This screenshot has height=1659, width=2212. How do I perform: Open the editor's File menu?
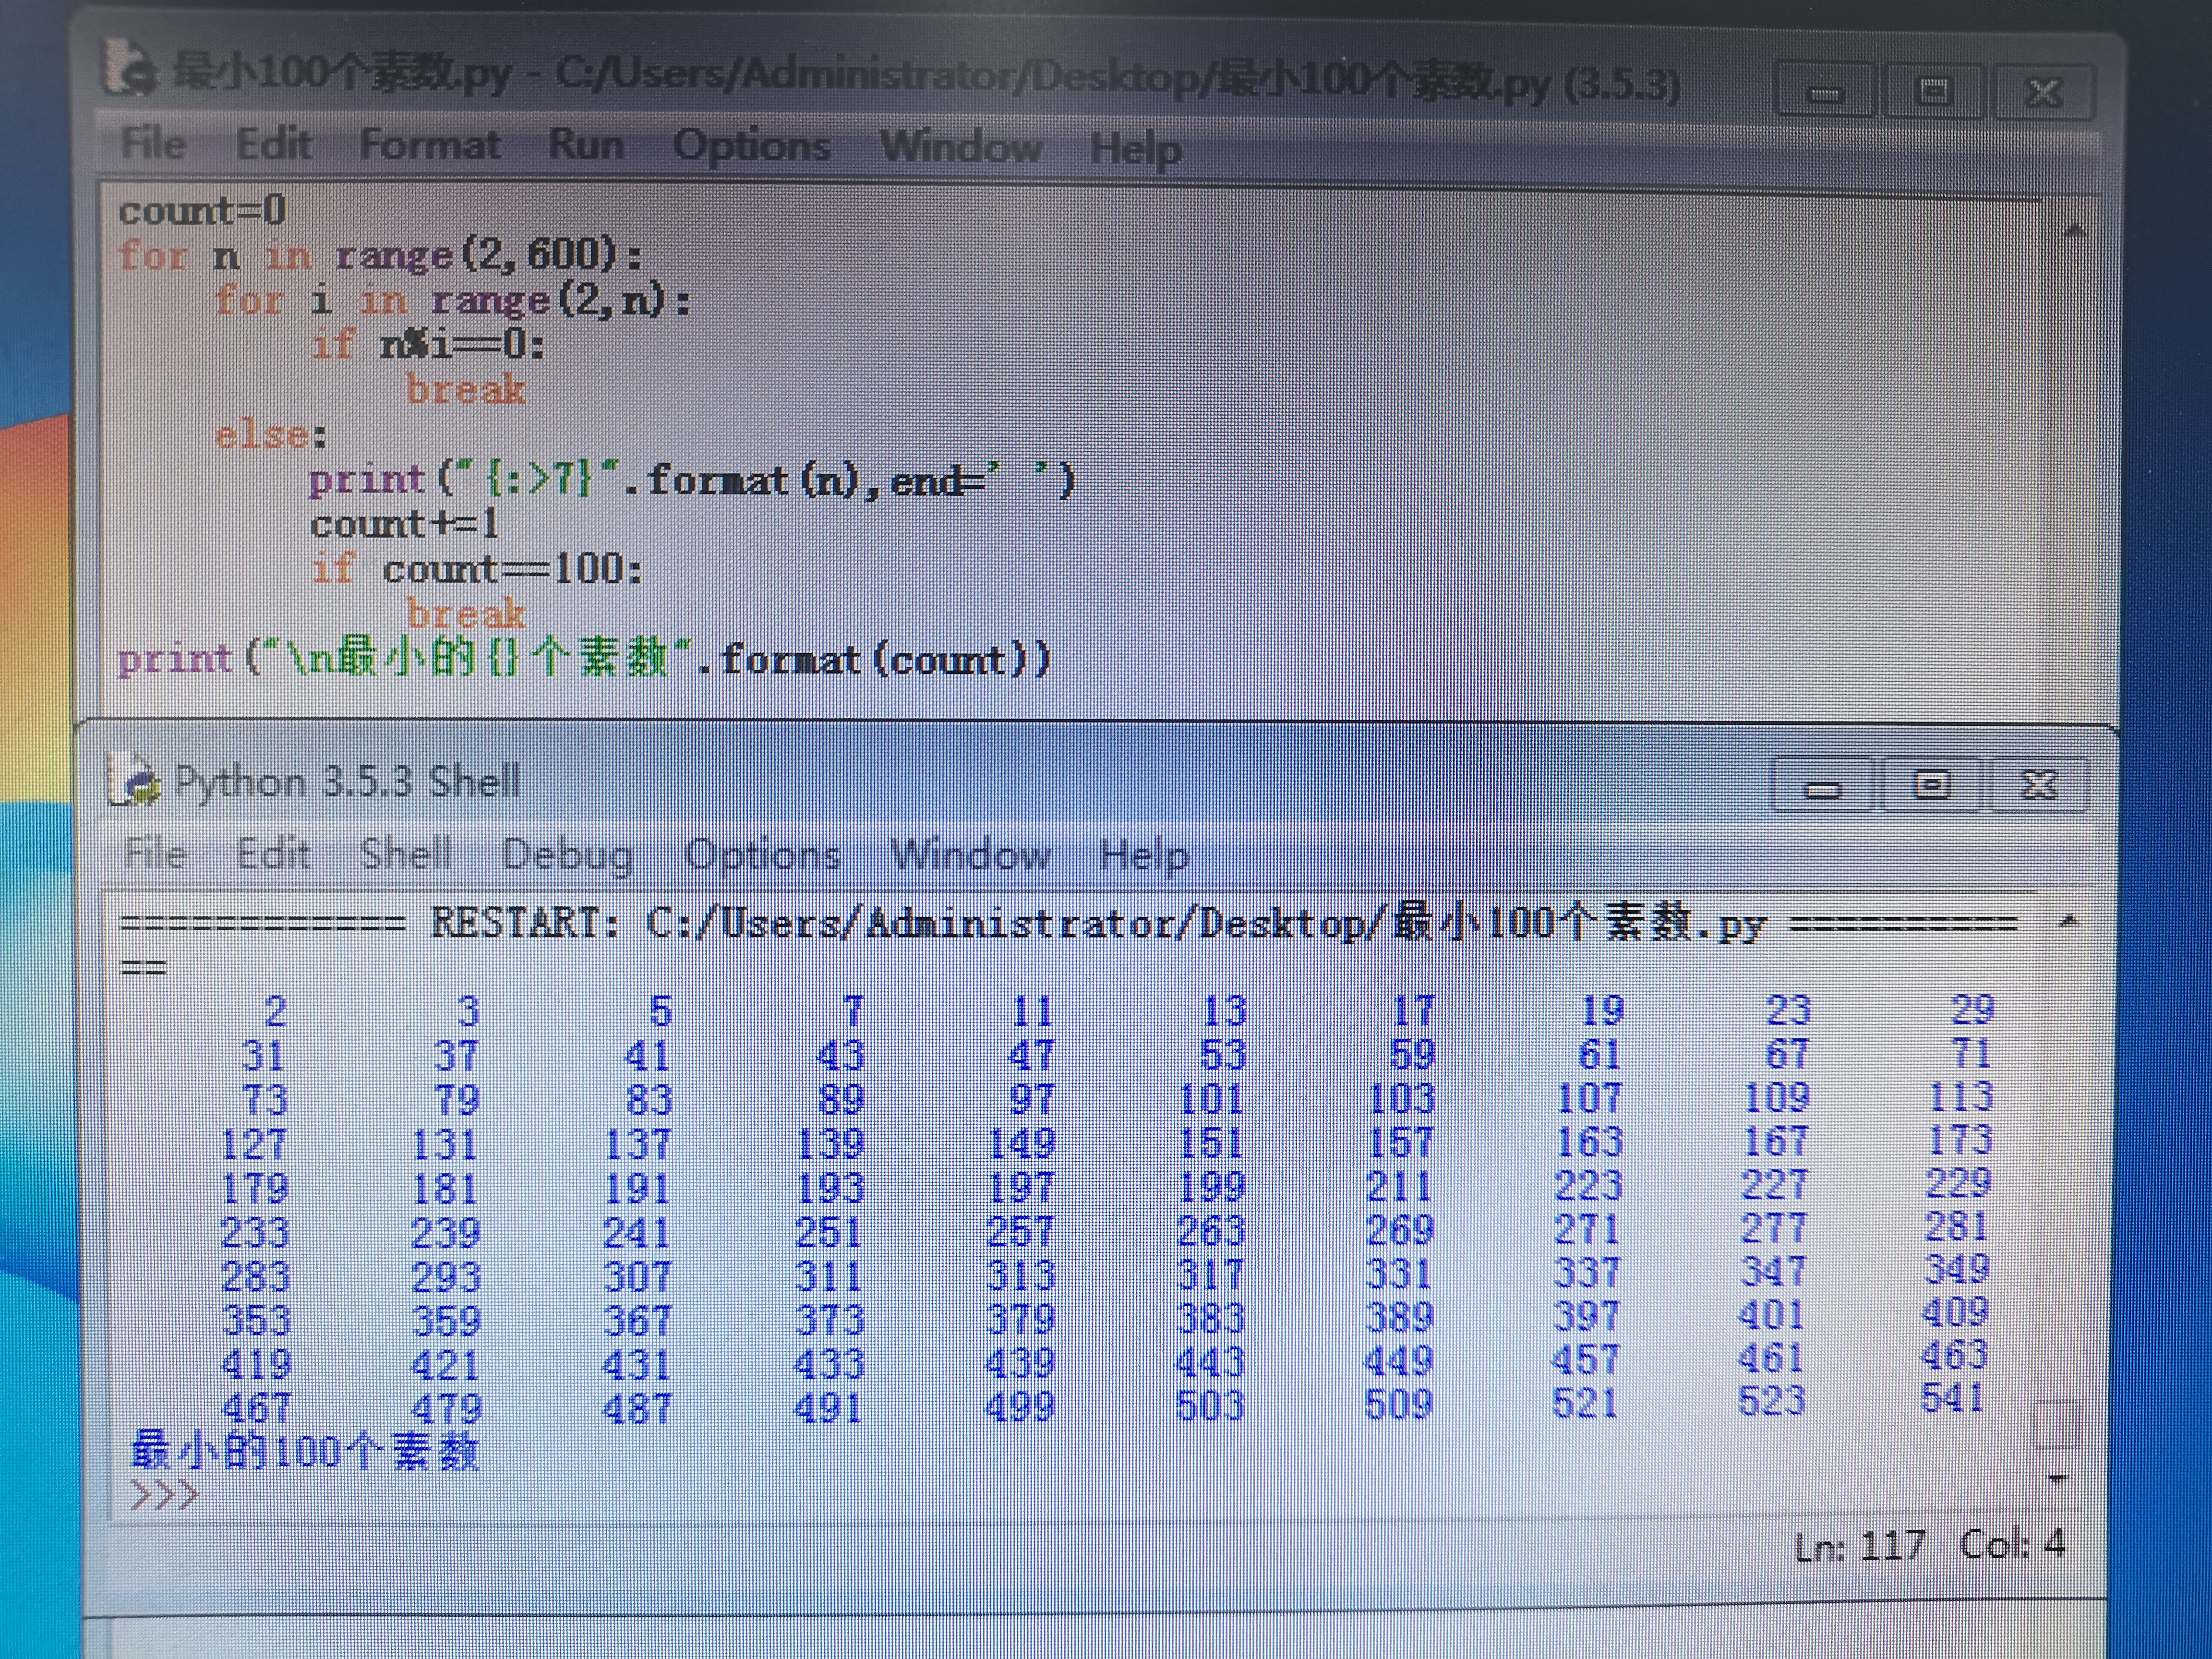point(154,143)
